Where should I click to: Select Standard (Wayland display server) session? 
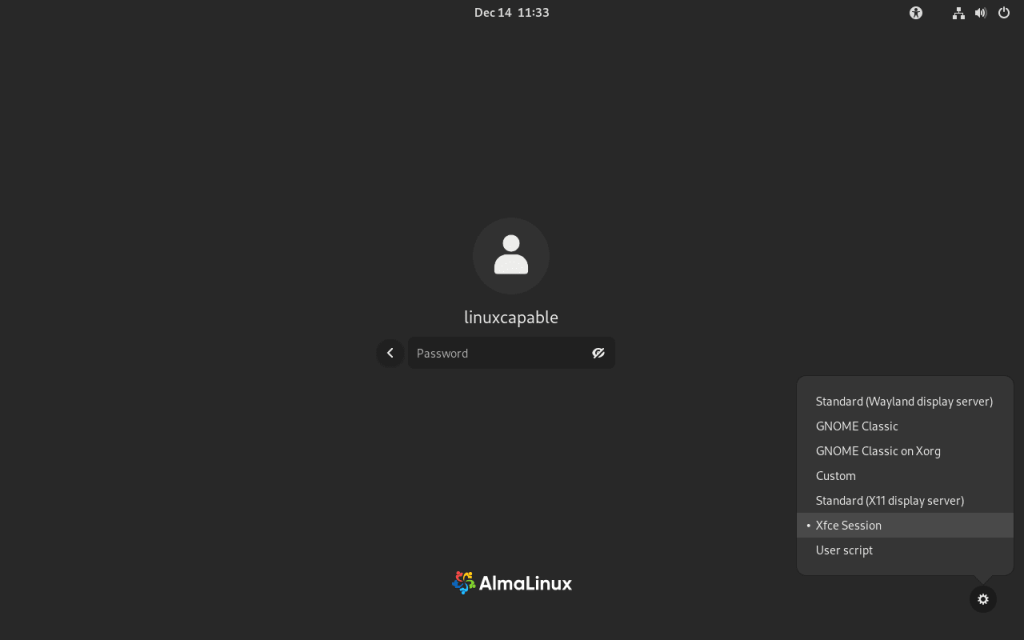[905, 402]
